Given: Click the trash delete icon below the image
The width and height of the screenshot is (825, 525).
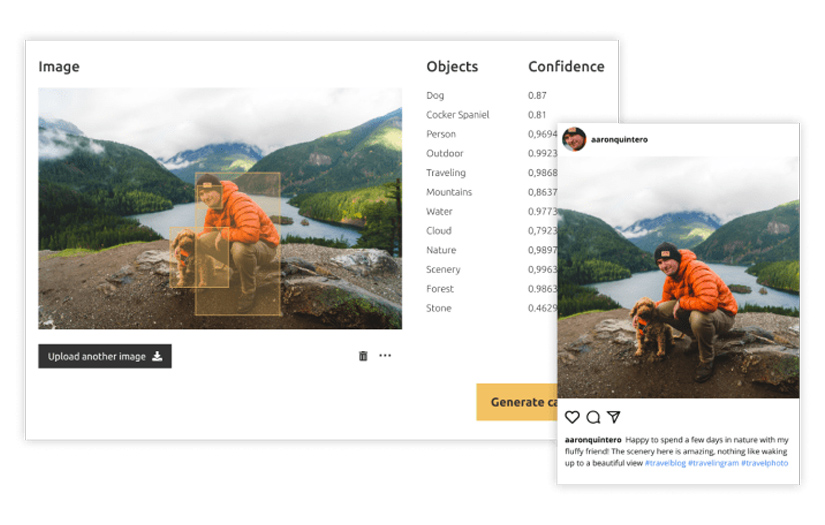Looking at the screenshot, I should (363, 356).
